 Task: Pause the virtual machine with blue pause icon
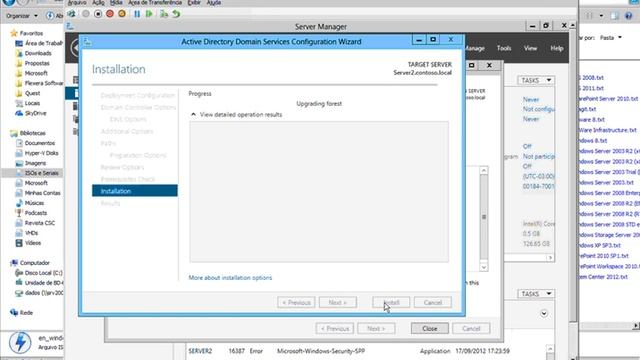137,14
